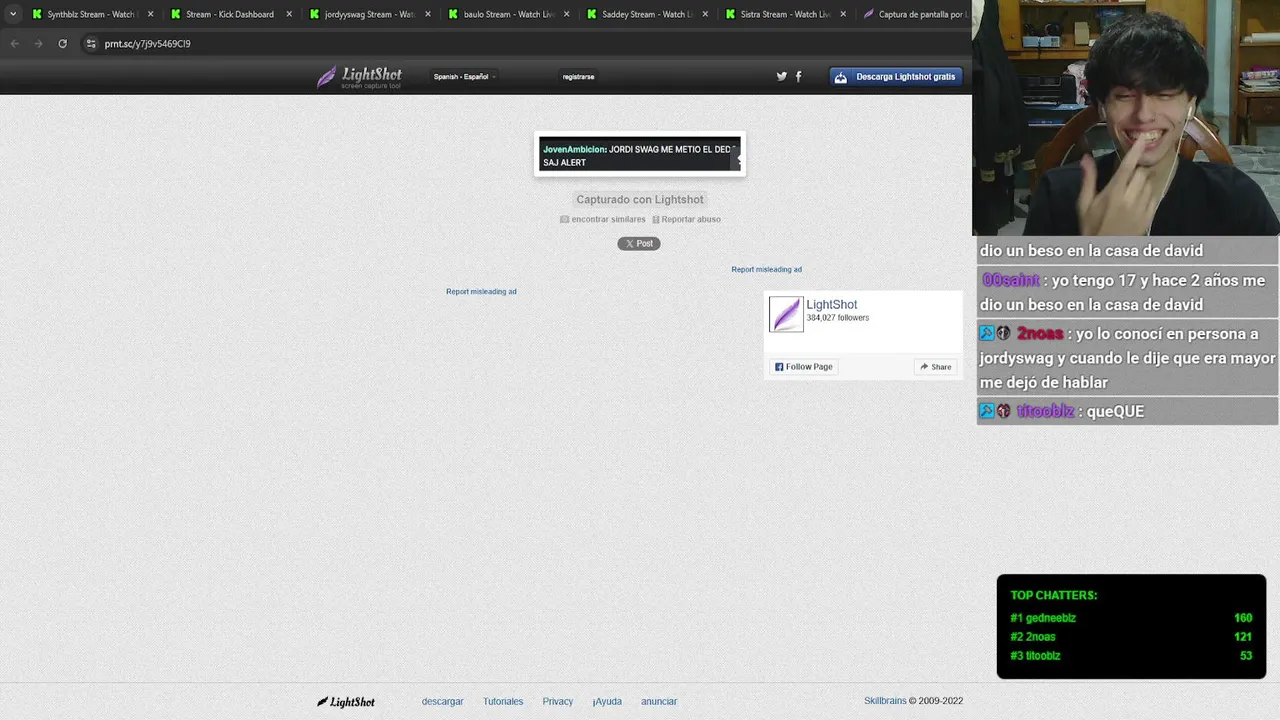
Task: Switch to the Saddey Stream tab
Action: tap(645, 14)
